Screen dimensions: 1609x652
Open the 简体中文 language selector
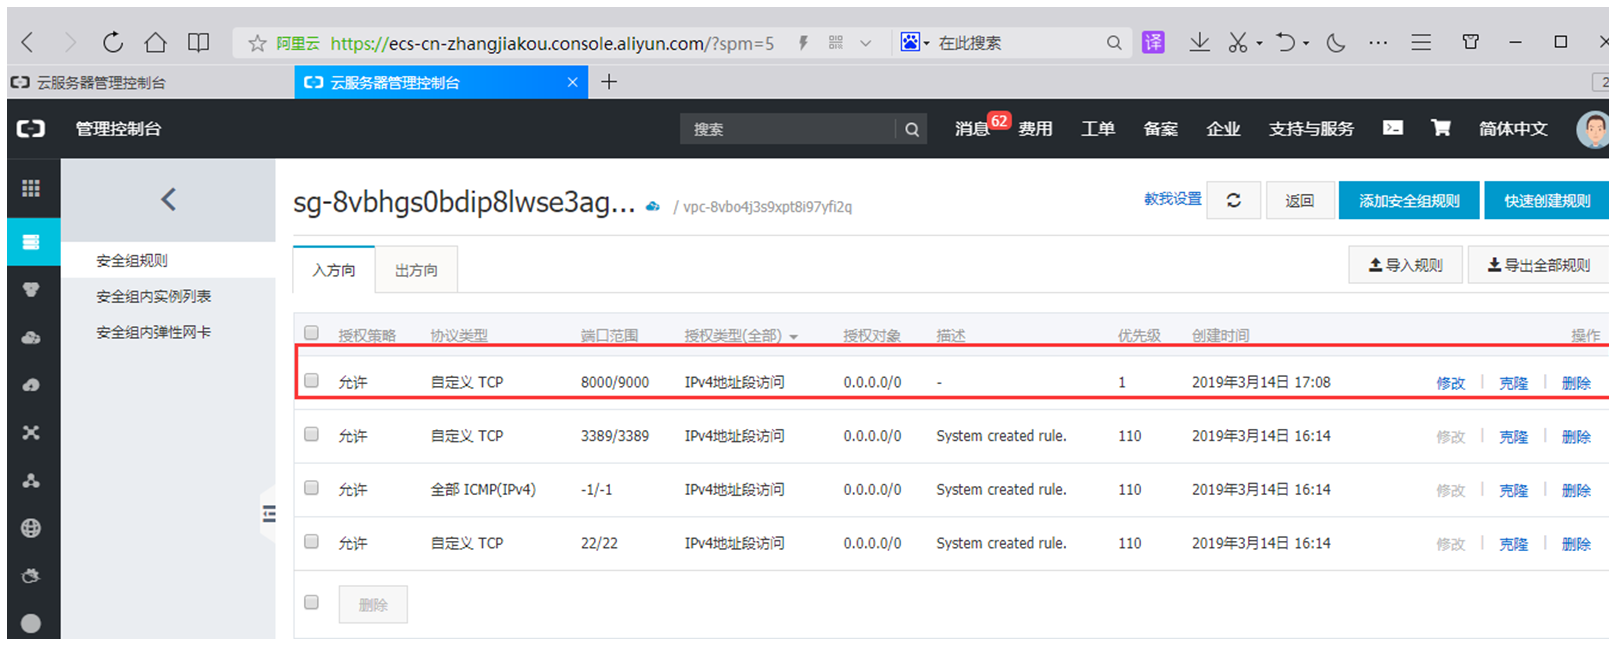click(x=1512, y=129)
